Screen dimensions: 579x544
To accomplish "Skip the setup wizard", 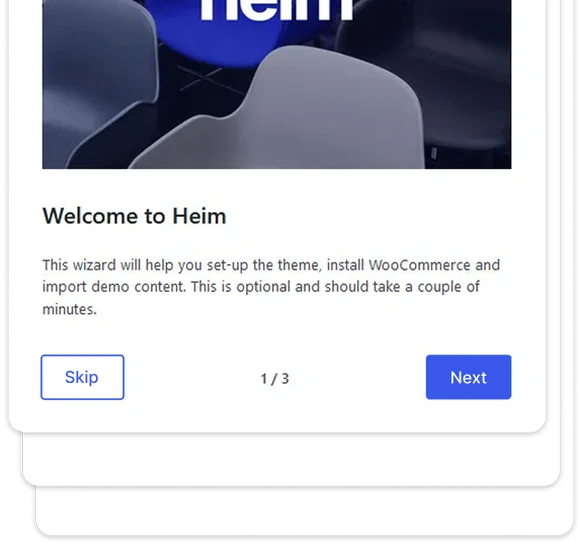I will pos(82,377).
